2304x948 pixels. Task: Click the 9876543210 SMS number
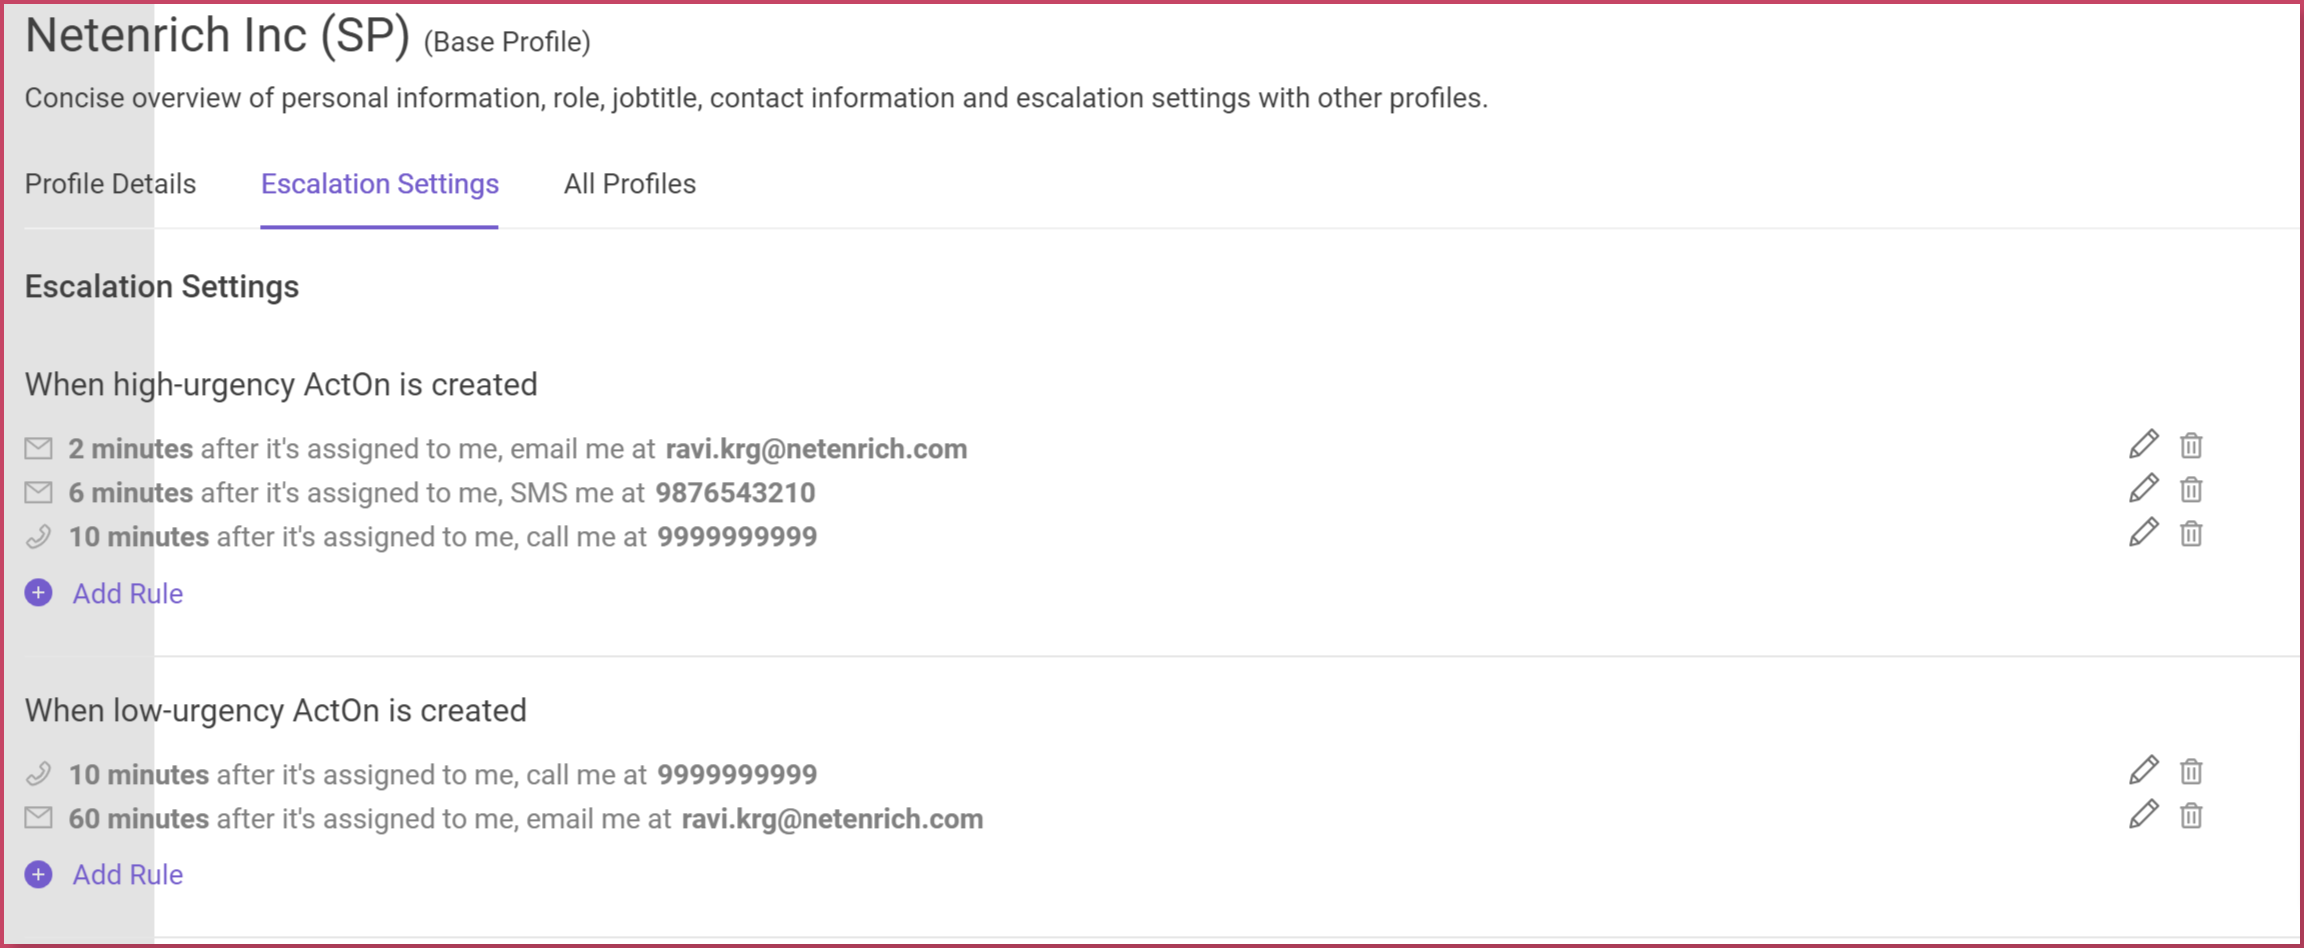pos(735,493)
